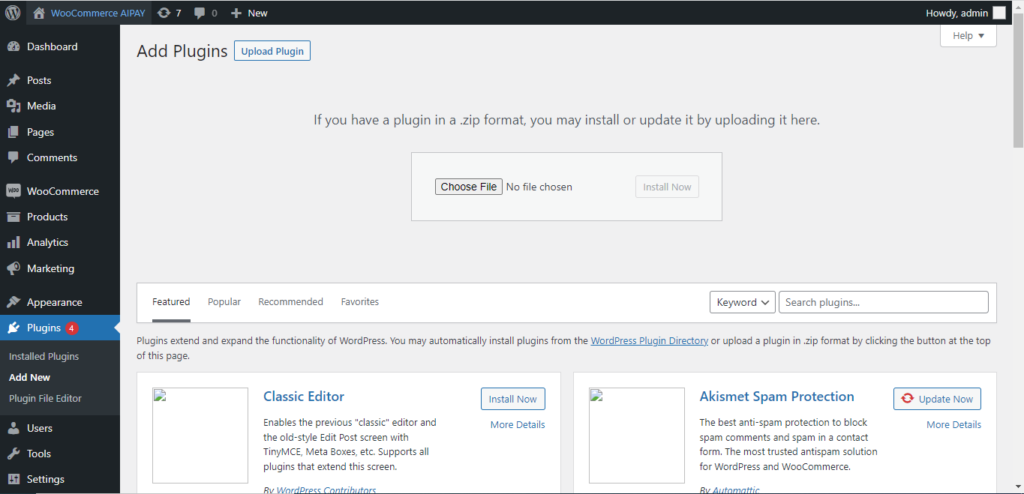Screen dimensions: 1024x494
Task: Click the Comments icon in sidebar
Action: point(12,157)
